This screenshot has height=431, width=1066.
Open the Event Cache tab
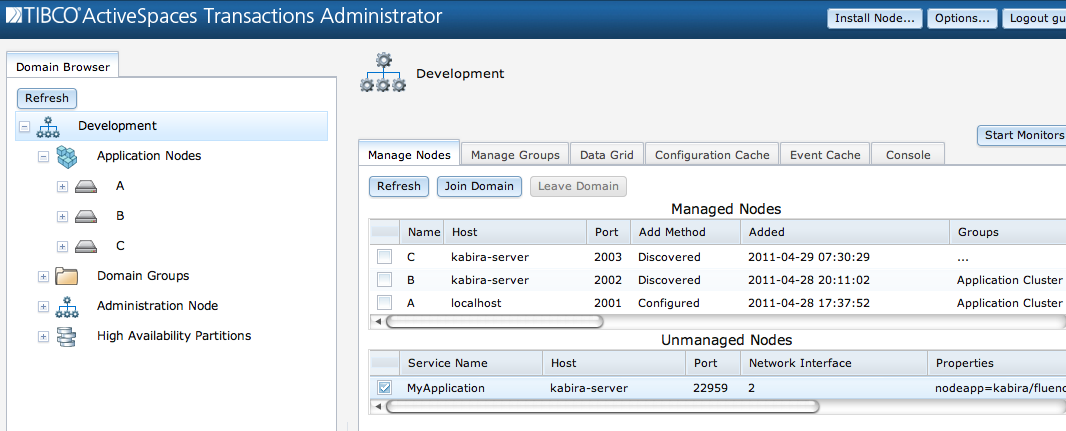pos(825,154)
